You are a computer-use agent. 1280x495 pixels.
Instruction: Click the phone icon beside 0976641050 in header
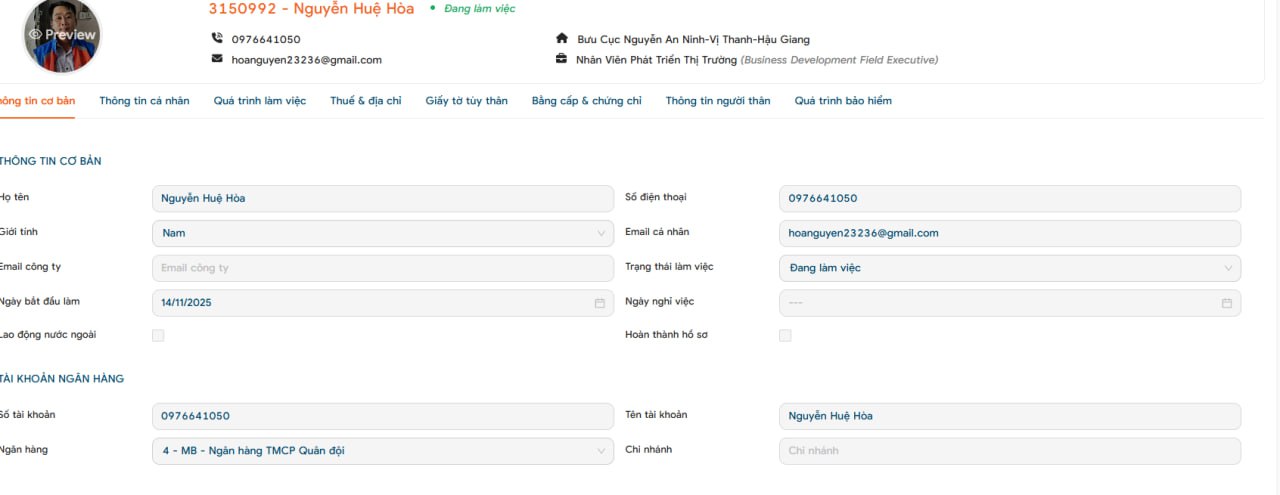point(217,38)
